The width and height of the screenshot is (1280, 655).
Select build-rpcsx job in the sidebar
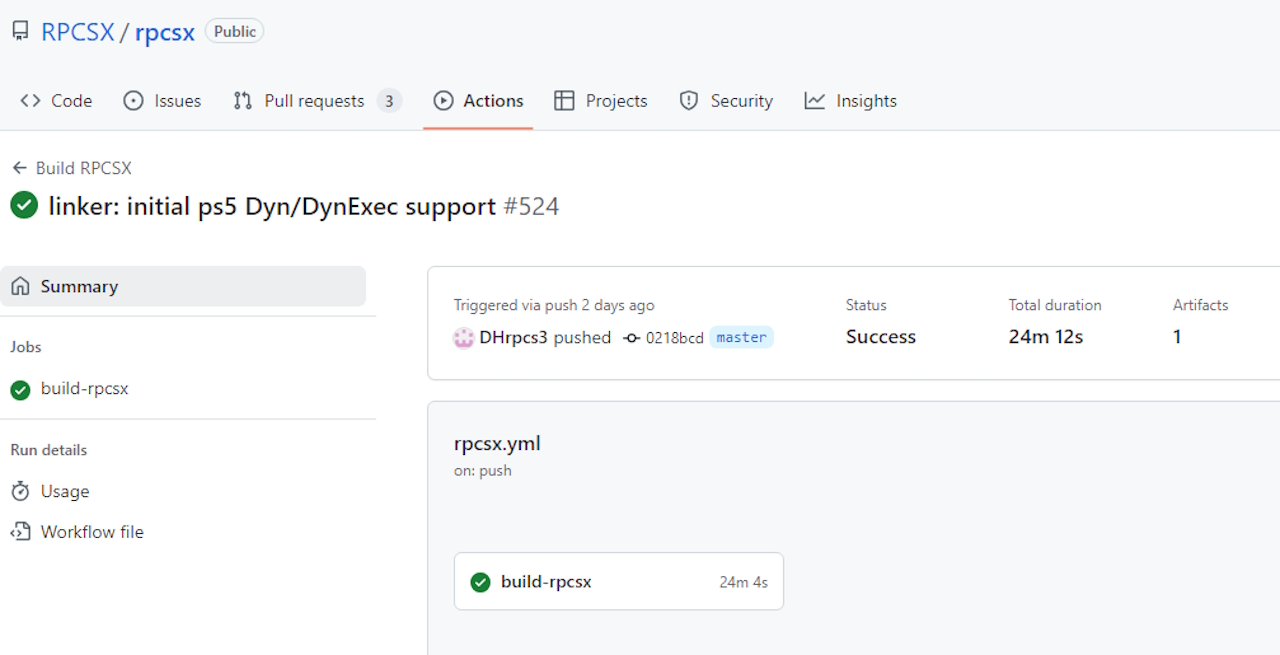(84, 389)
